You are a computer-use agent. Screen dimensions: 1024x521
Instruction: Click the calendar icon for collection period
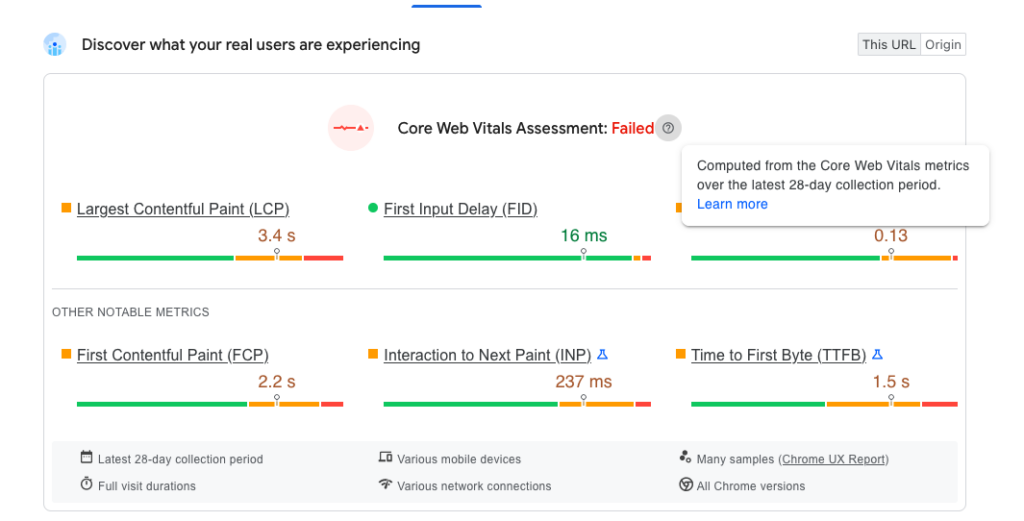pos(87,458)
